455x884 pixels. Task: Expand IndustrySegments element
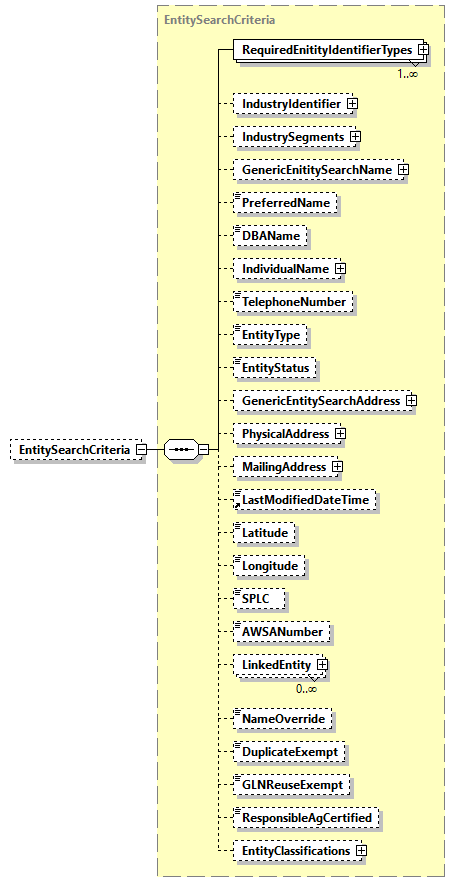[355, 136]
